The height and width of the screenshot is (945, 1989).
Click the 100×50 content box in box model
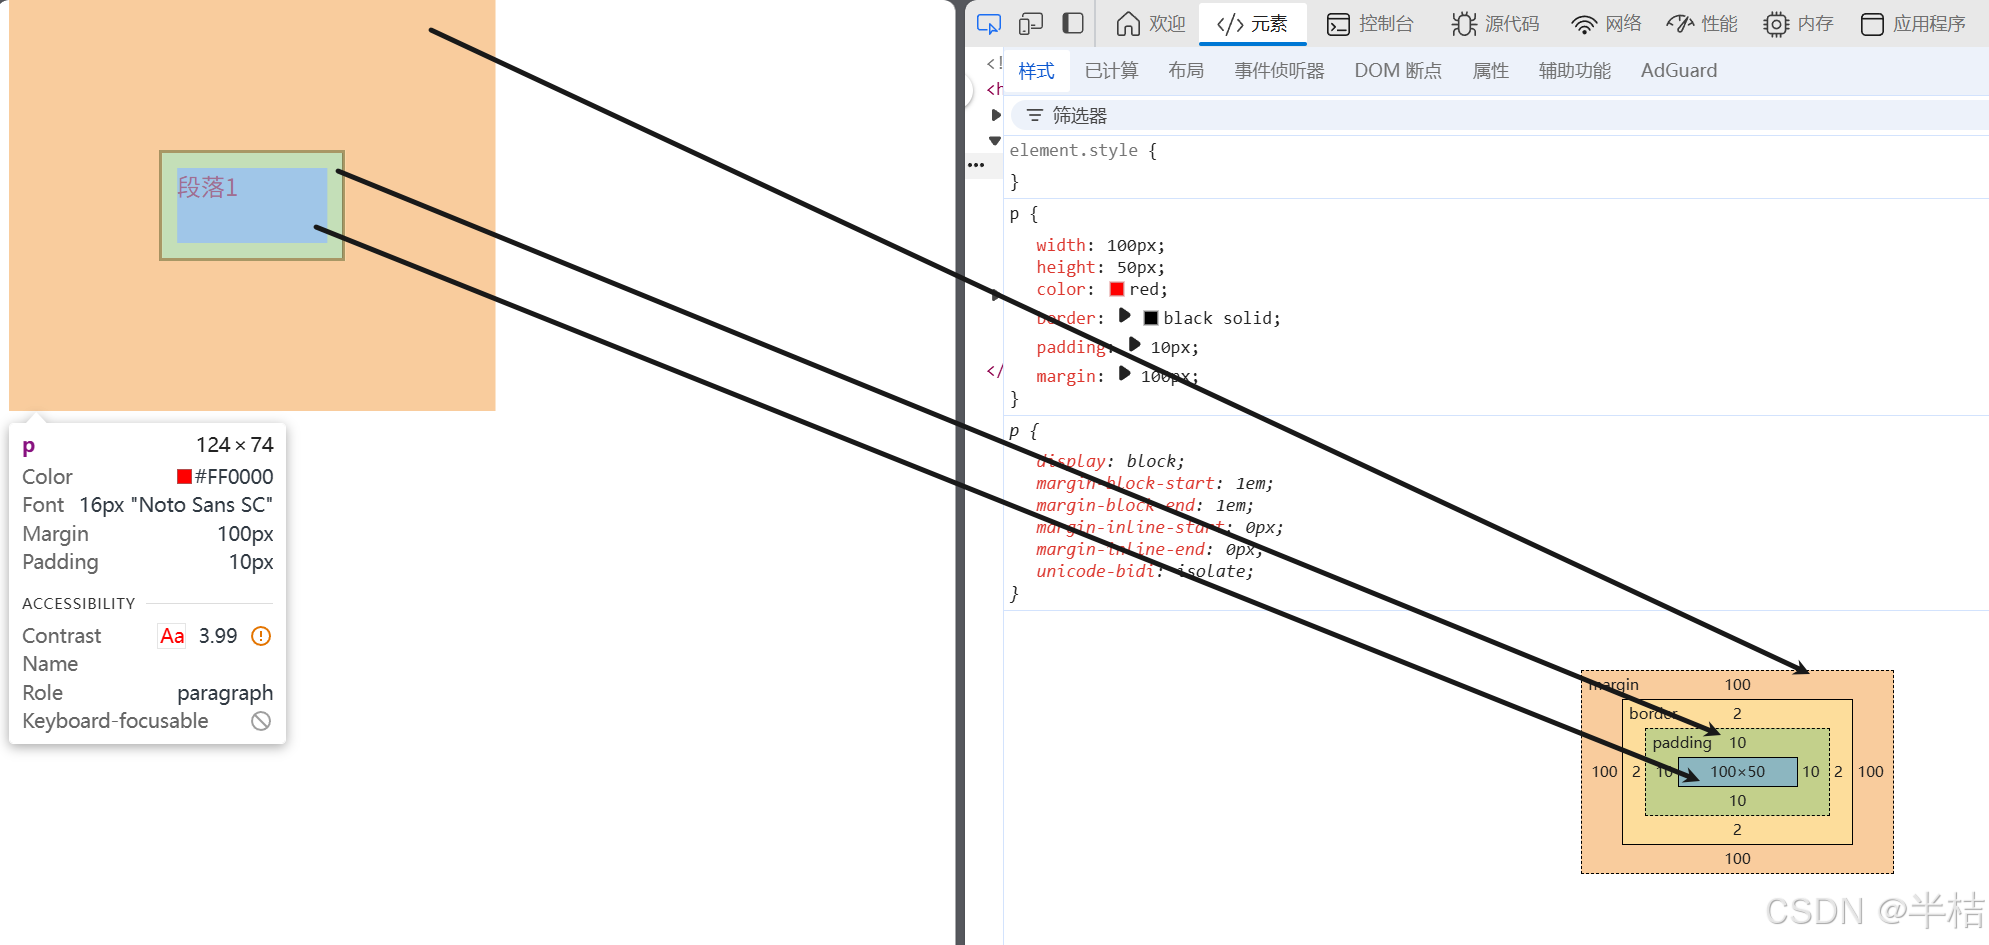[1737, 772]
